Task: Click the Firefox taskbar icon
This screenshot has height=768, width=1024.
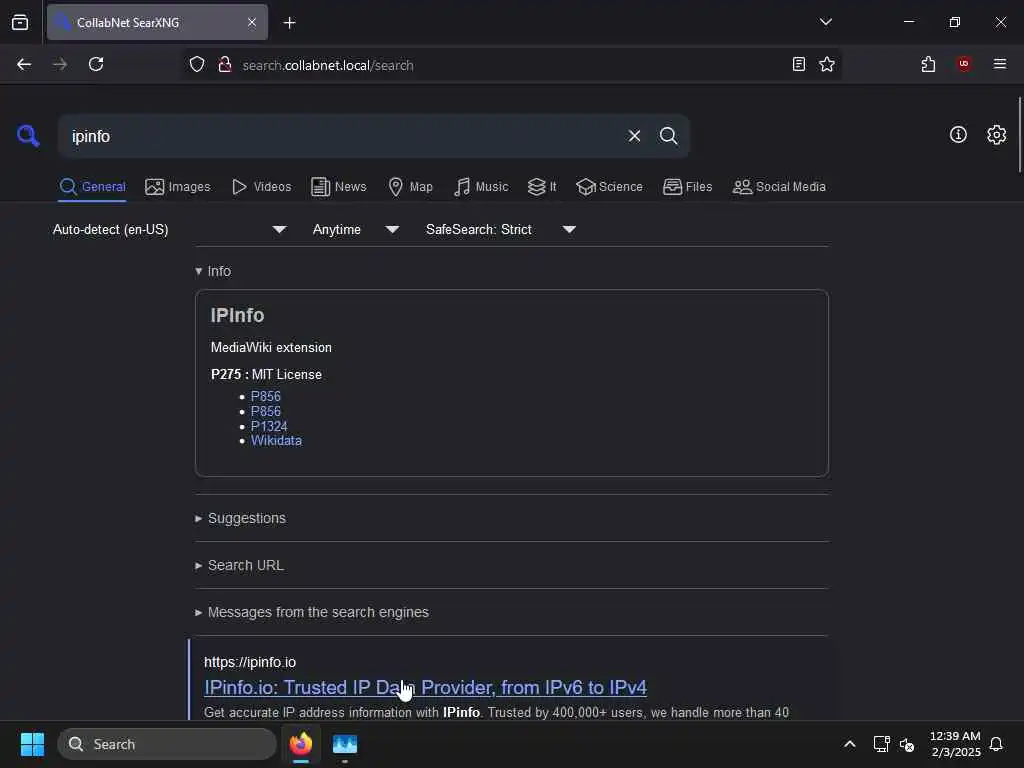Action: [x=301, y=744]
